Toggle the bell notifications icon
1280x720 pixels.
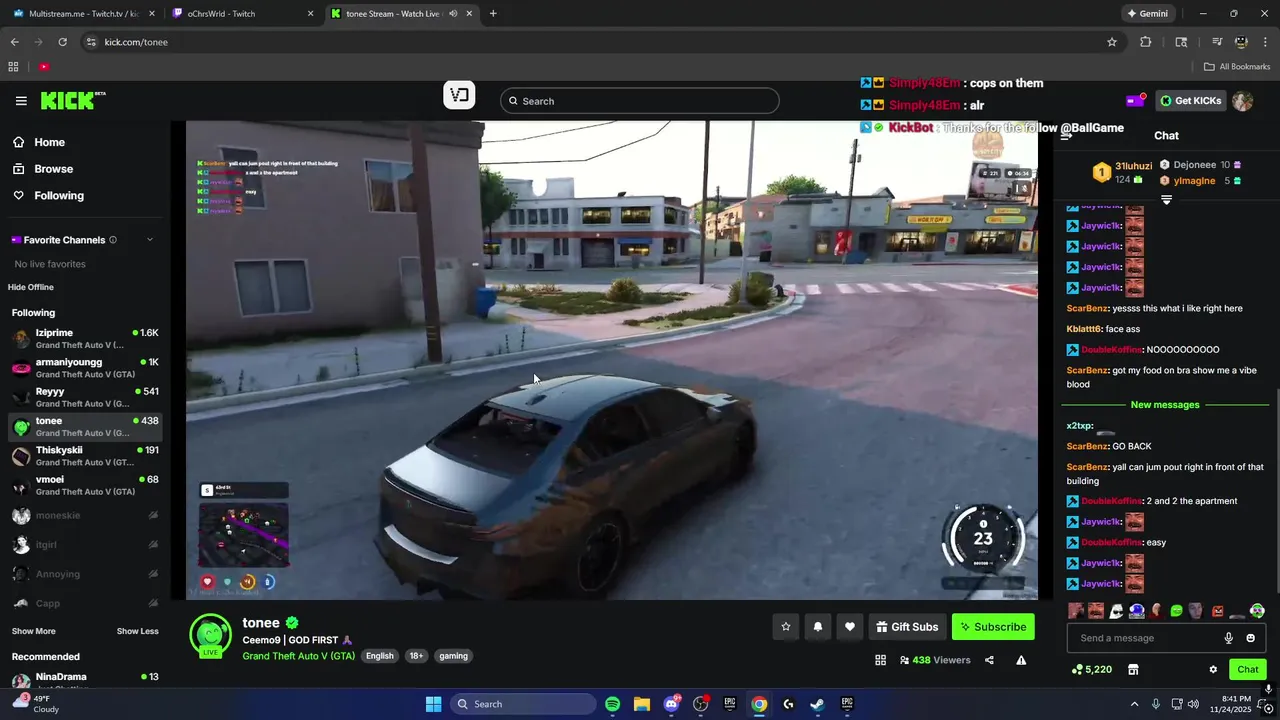(x=818, y=627)
